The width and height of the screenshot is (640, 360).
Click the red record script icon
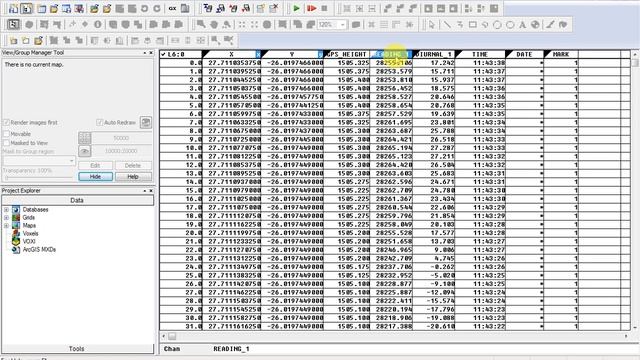coord(311,8)
